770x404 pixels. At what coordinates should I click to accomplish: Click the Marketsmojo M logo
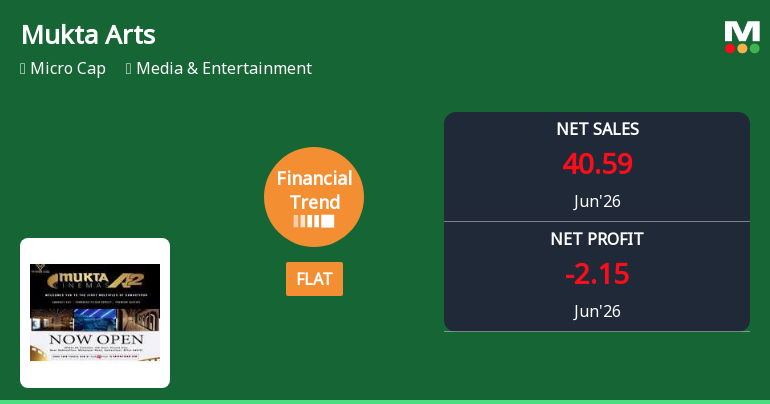click(x=742, y=37)
